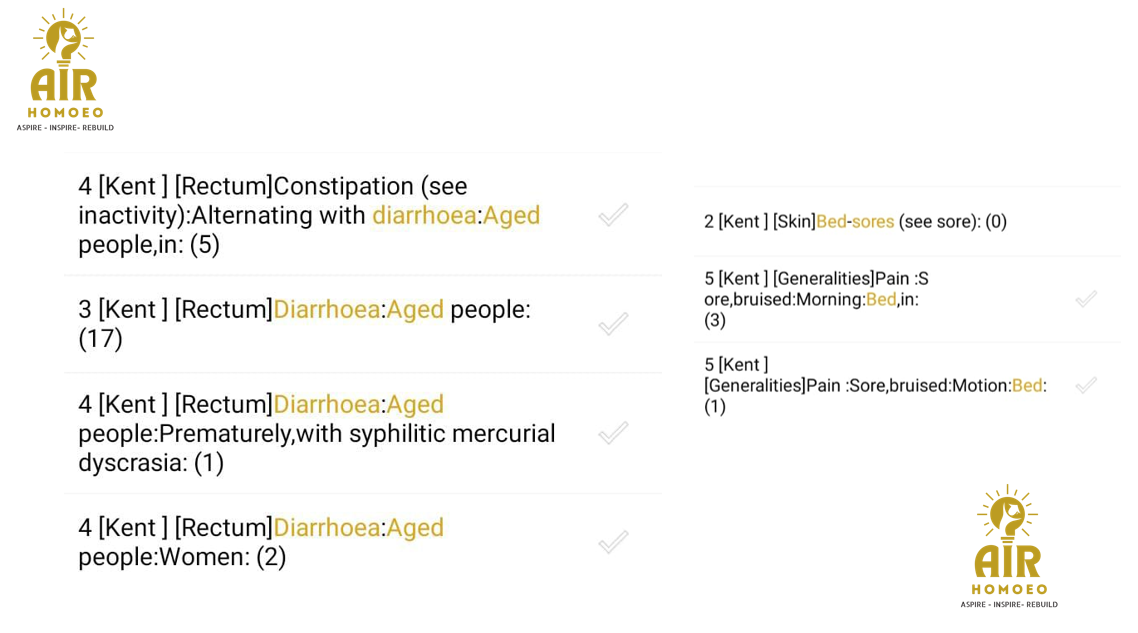Screen dimensions: 1138x633
Task: Click the highlighted "Bed-sores" text
Action: (x=855, y=222)
